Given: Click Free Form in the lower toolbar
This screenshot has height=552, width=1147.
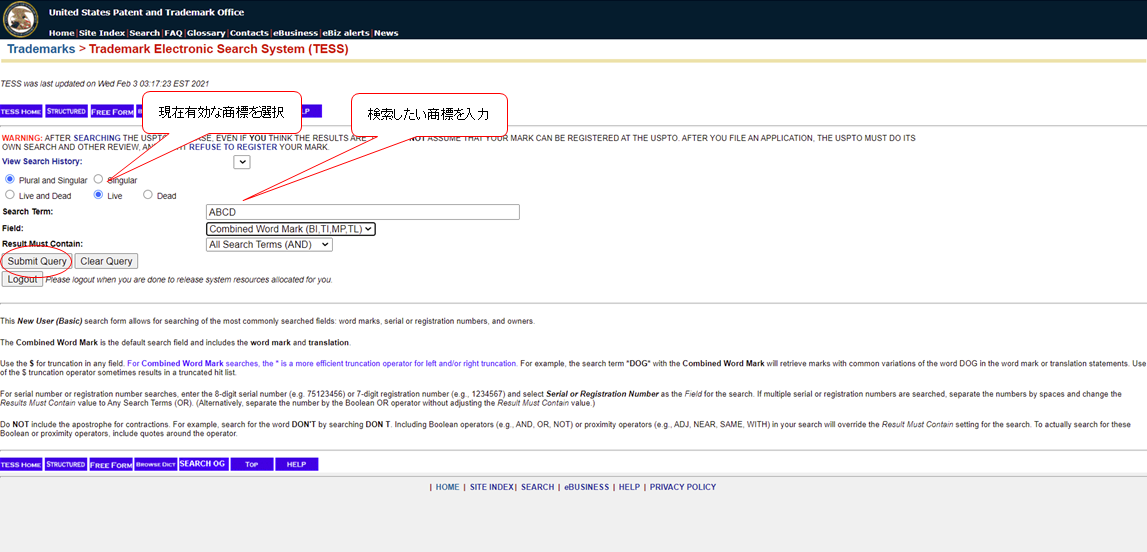Looking at the screenshot, I should pyautogui.click(x=111, y=464).
